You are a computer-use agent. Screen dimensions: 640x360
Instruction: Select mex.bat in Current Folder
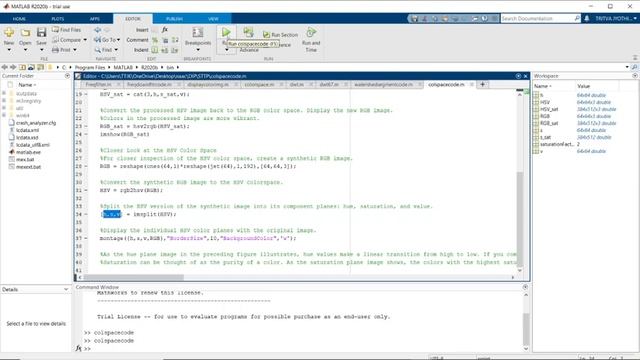click(25, 160)
